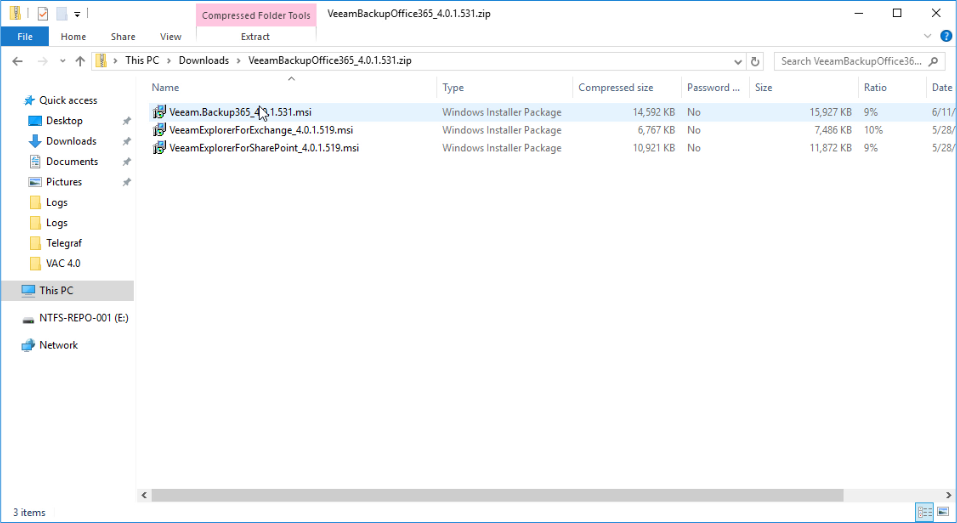Open Network in the navigation pane

click(59, 345)
